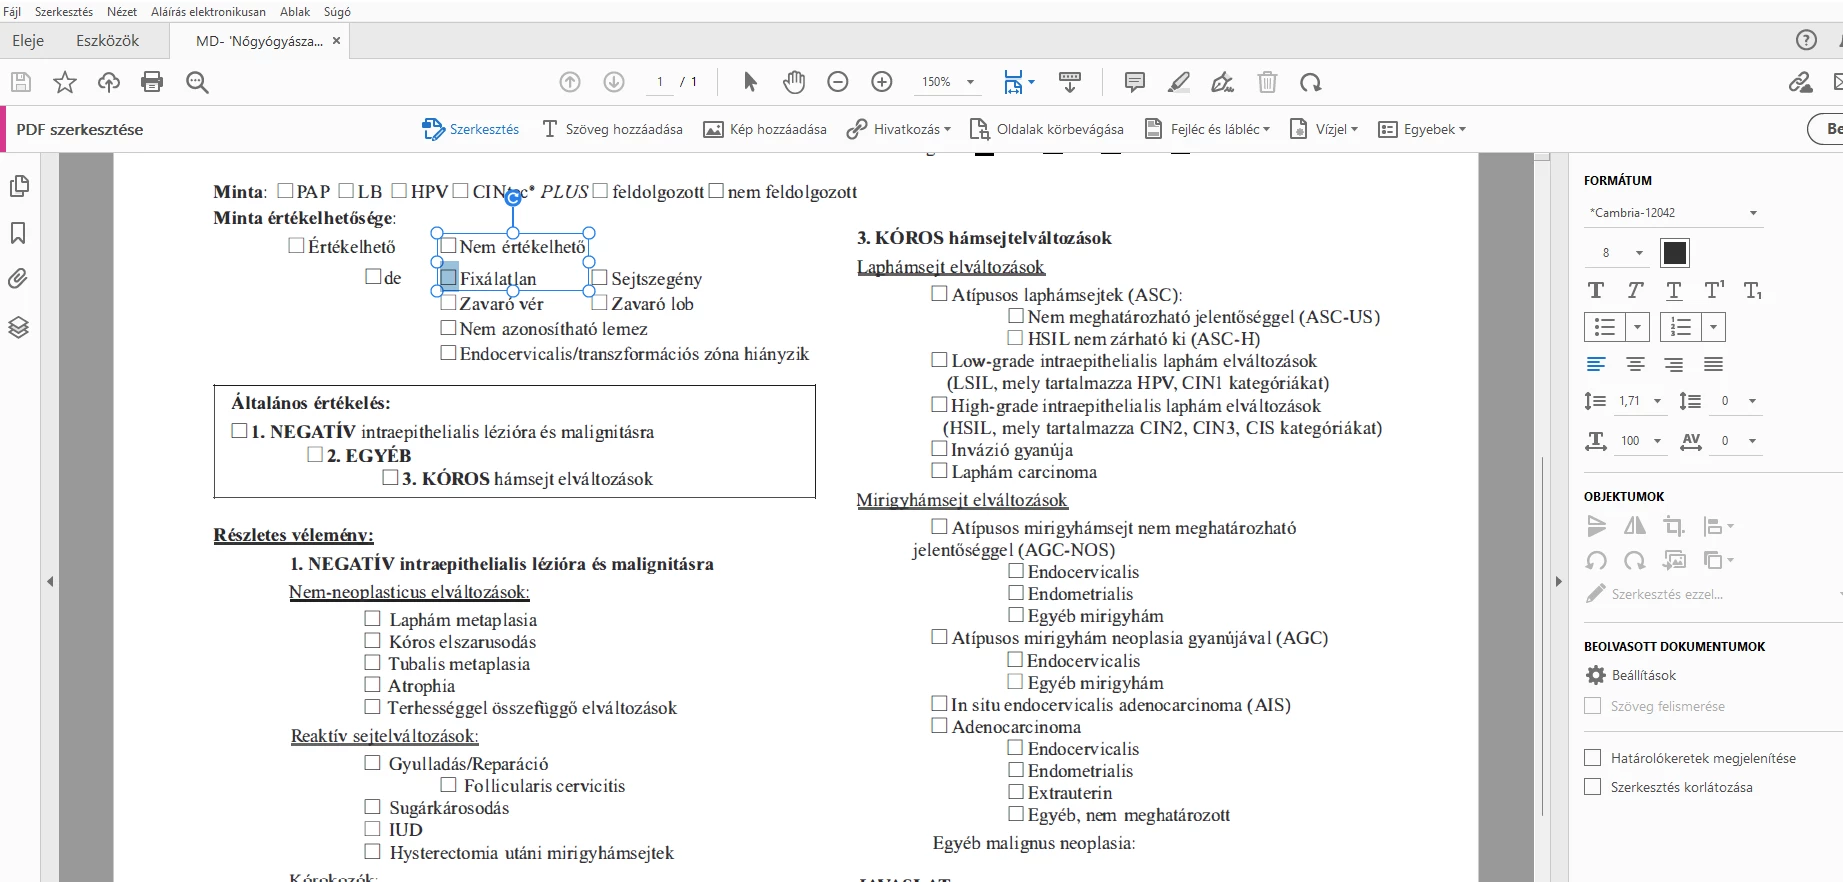Check the Értékelhető box in the document

(x=296, y=245)
